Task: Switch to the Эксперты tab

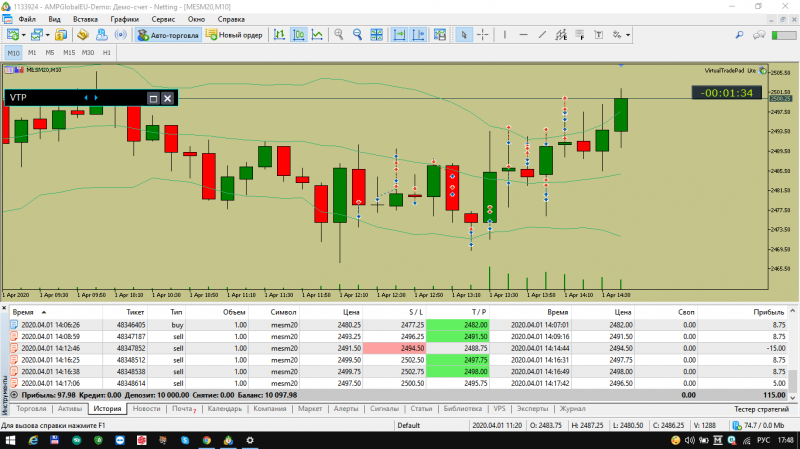Action: (532, 409)
